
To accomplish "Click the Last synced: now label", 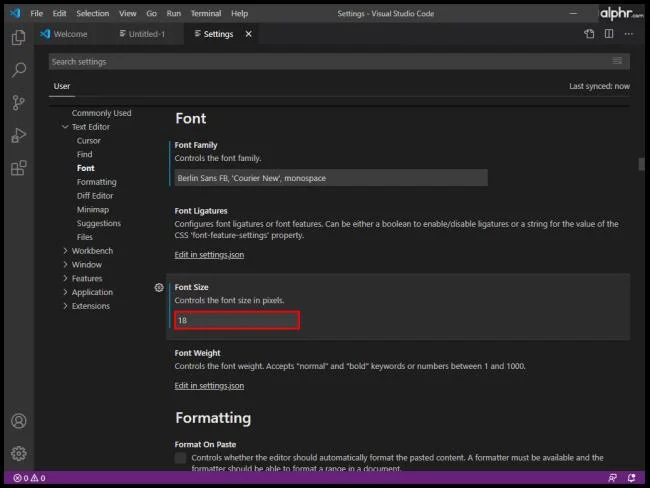I will click(x=599, y=86).
